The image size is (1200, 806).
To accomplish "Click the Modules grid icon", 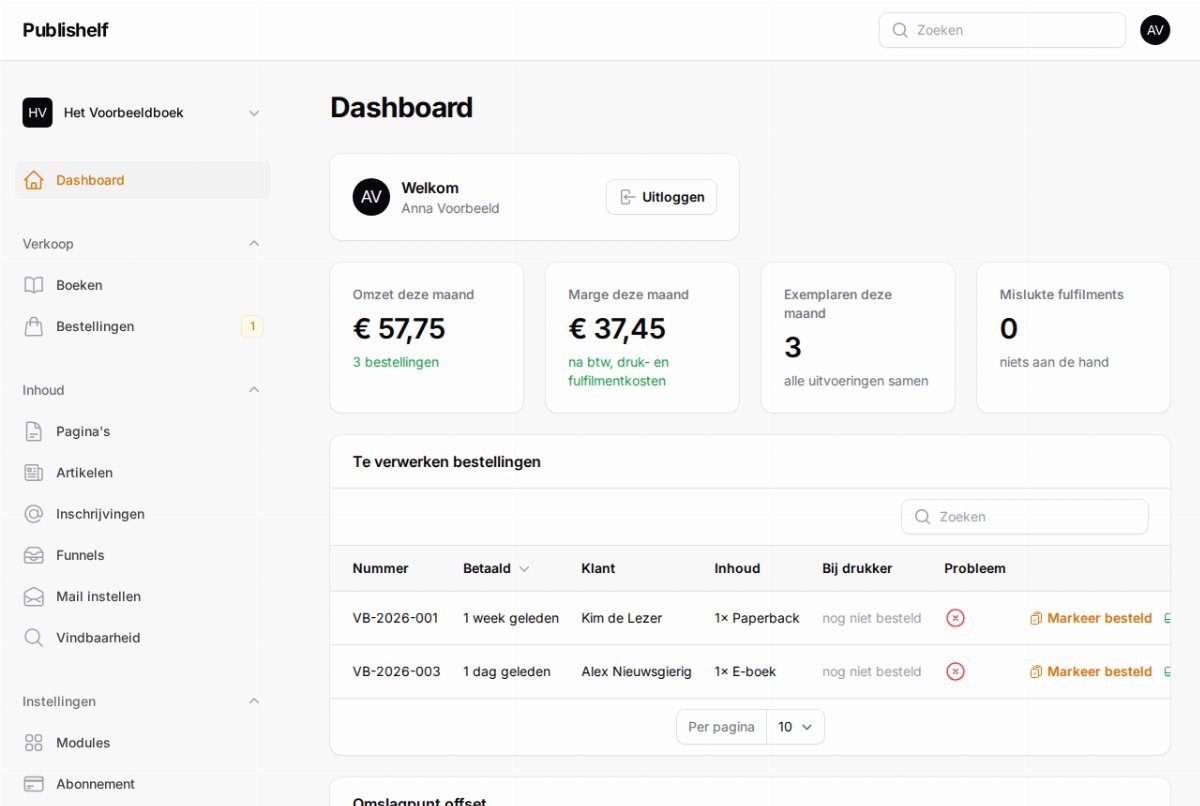I will 34,742.
